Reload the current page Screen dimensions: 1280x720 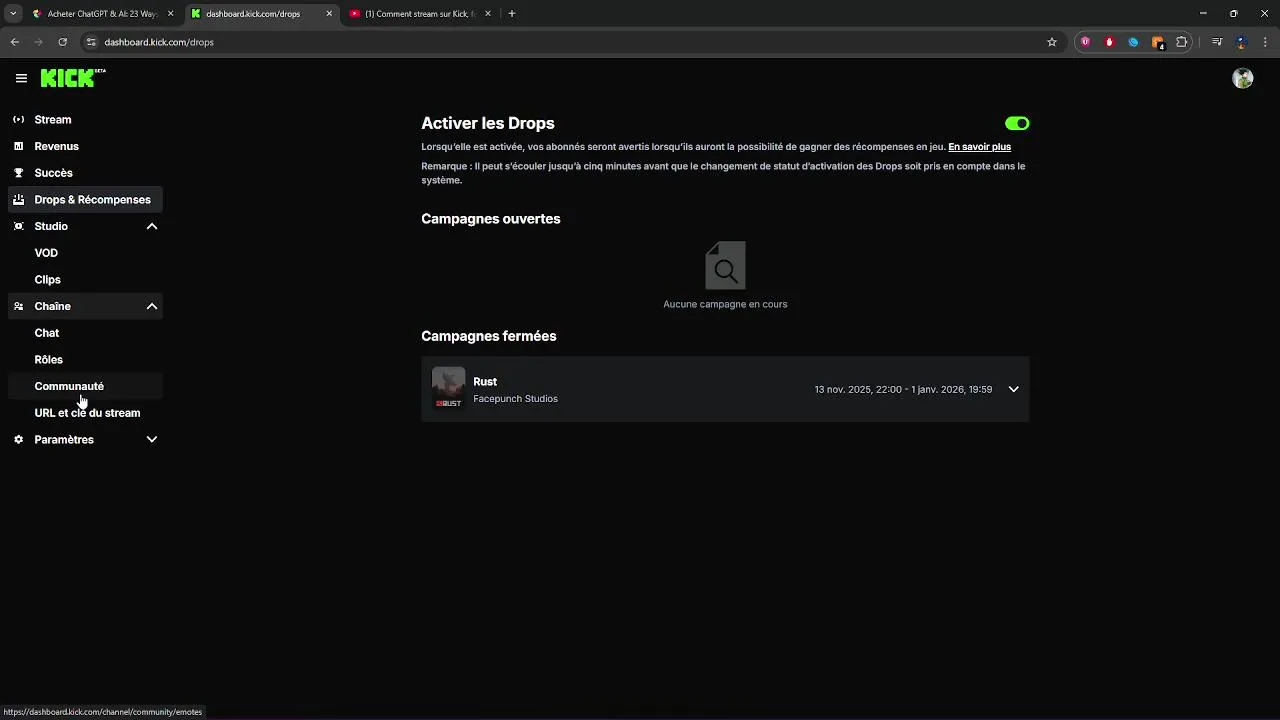[63, 42]
